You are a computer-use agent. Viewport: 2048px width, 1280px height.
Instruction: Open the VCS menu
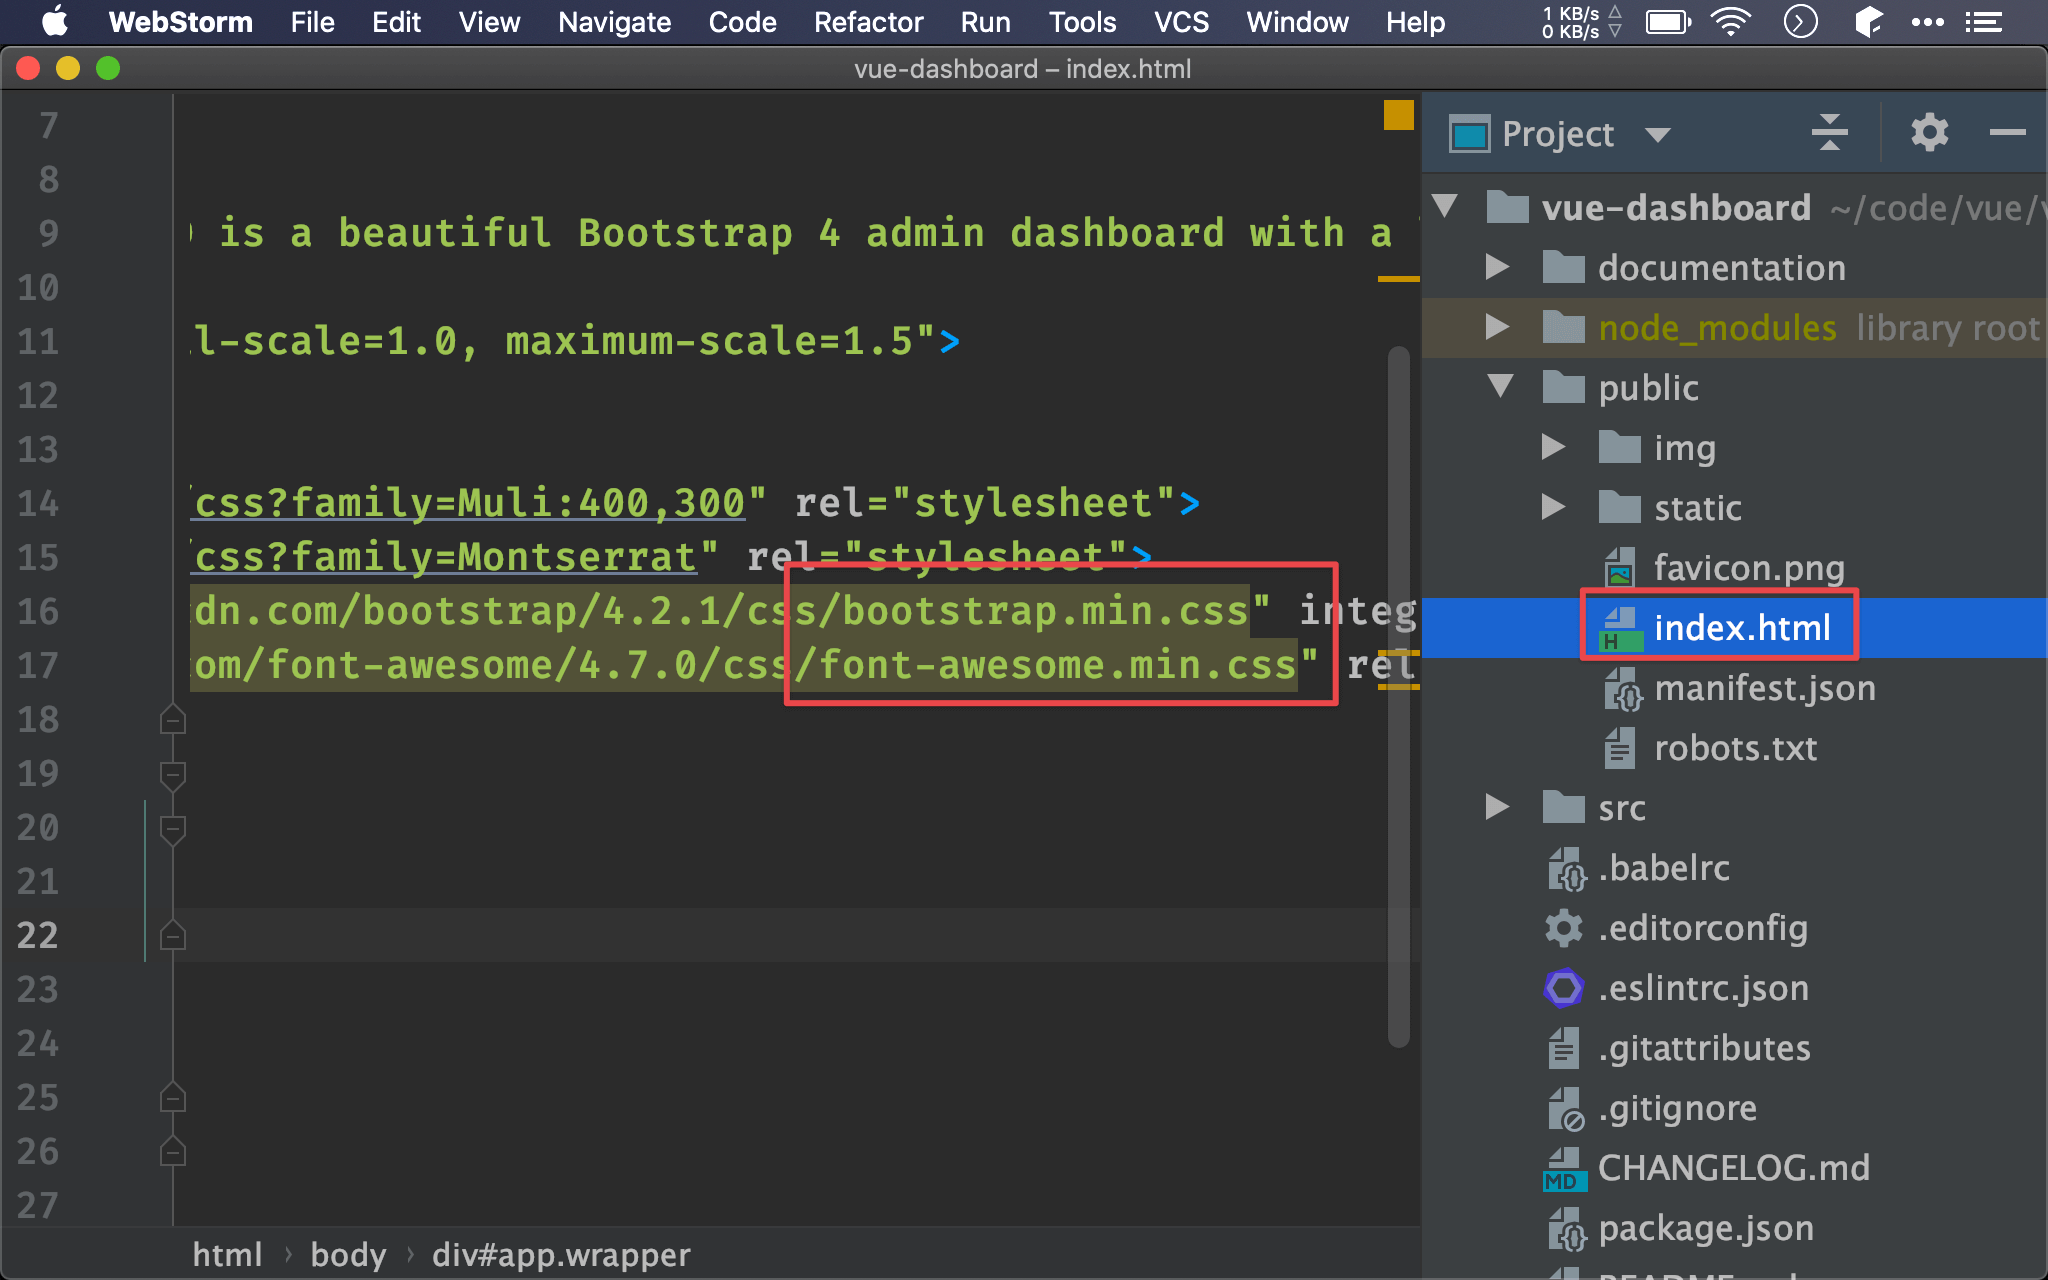1181,22
